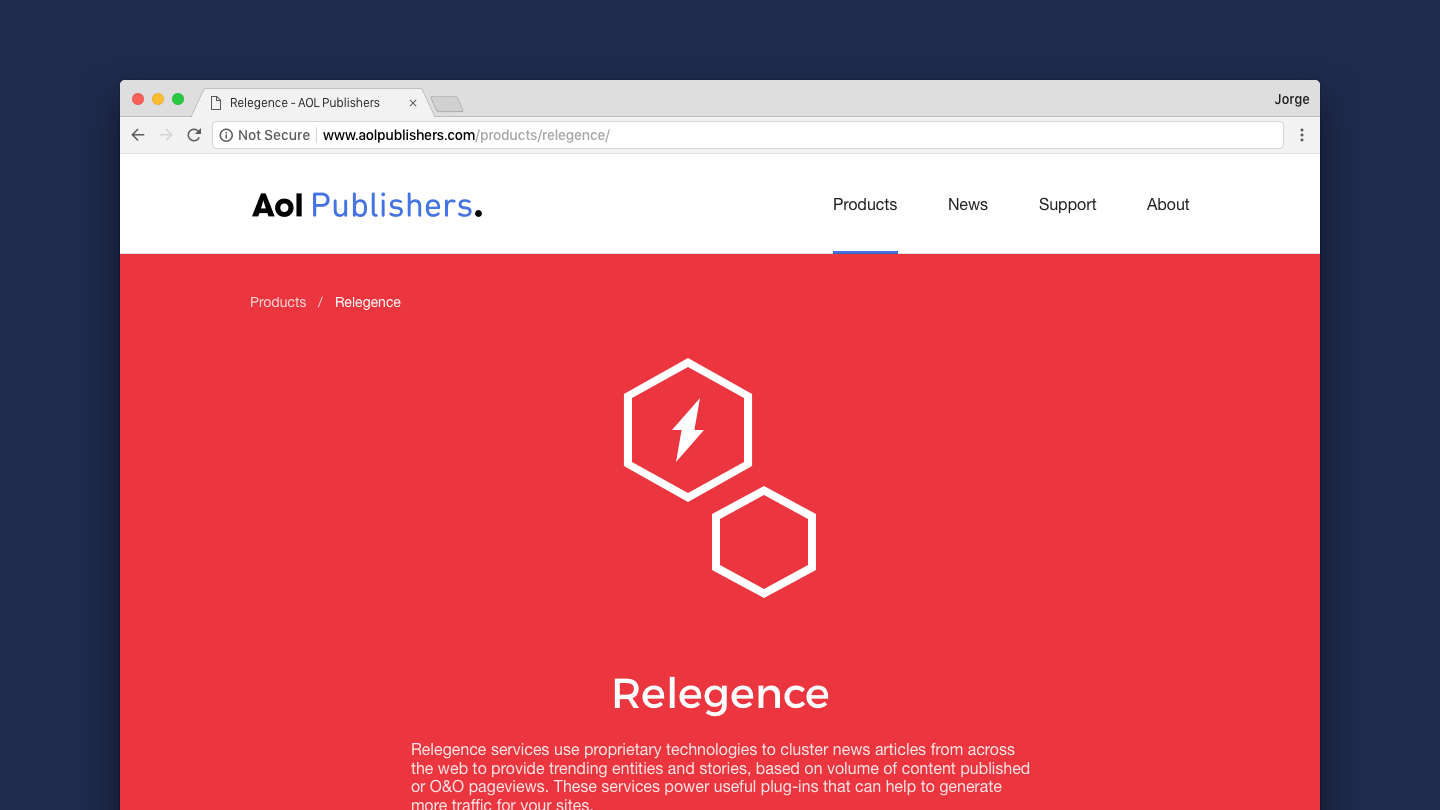This screenshot has height=810, width=1440.
Task: Open the Support navigation item
Action: pos(1067,204)
